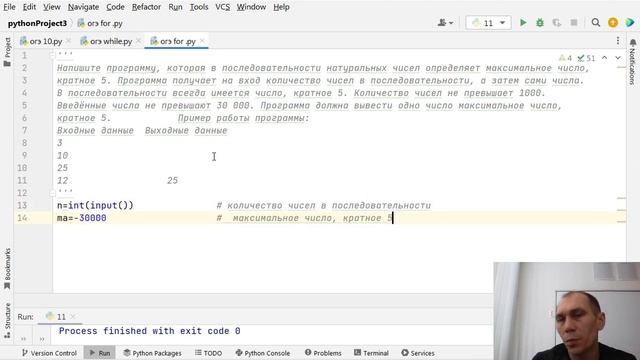The height and width of the screenshot is (360, 640).
Task: Open Search Everywhere magnifier icon
Action: click(x=596, y=23)
